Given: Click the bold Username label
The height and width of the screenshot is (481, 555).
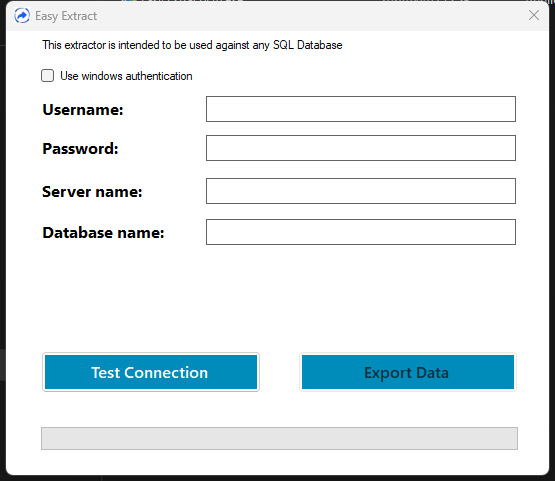Looking at the screenshot, I should (x=83, y=110).
